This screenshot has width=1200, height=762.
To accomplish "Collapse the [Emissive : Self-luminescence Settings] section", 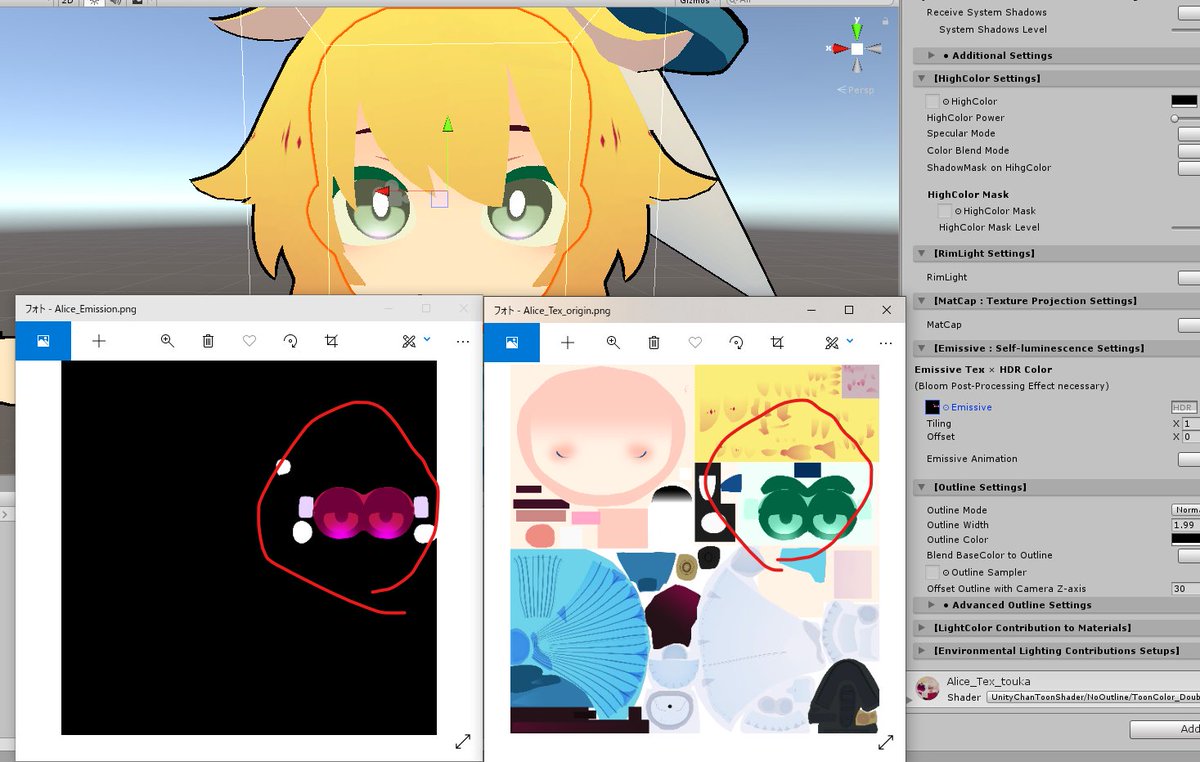I will [921, 348].
